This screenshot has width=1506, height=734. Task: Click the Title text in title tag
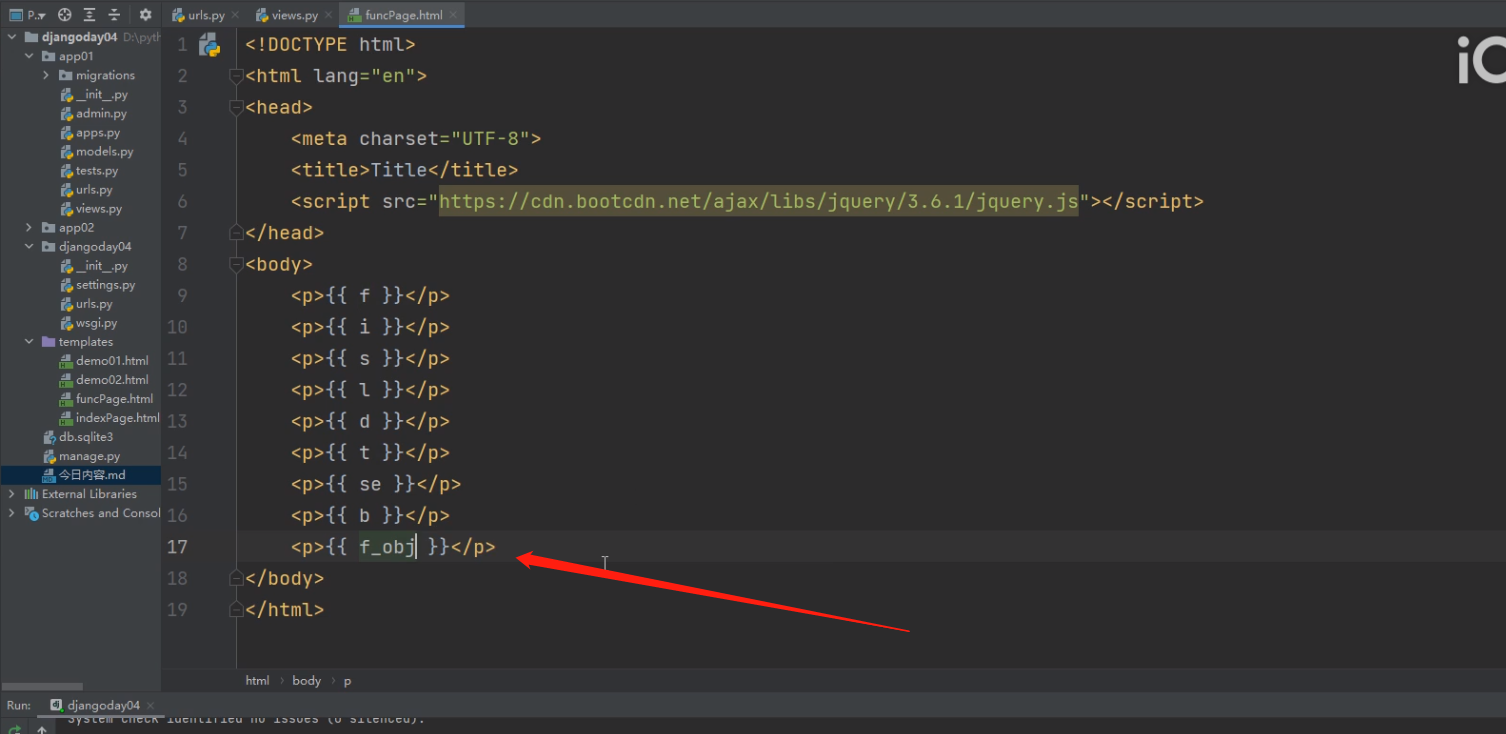click(x=399, y=170)
